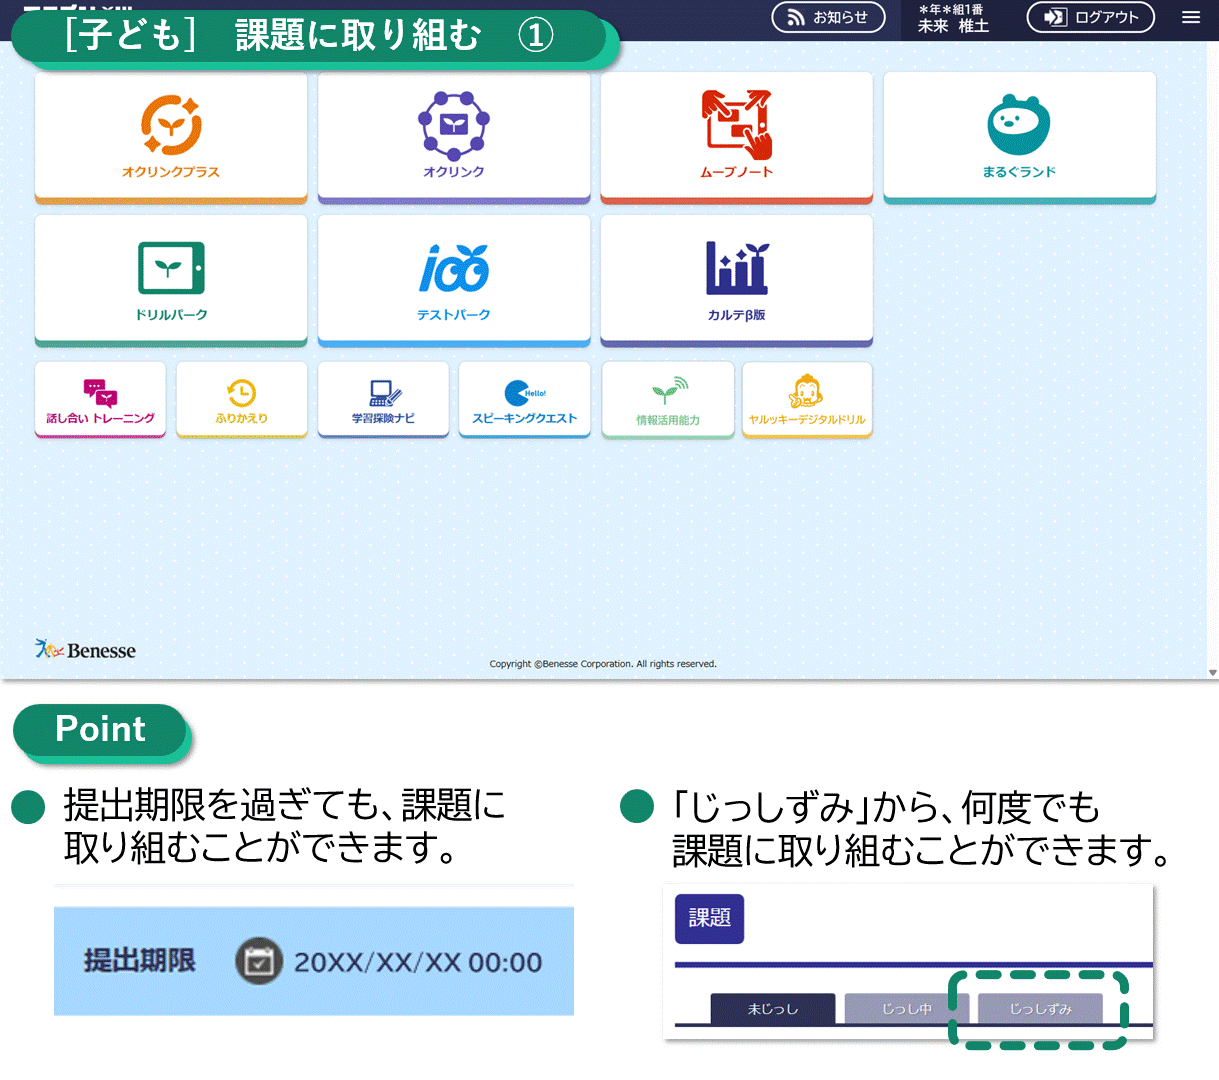
Task: Click the お知らせ notifications button
Action: tap(828, 17)
